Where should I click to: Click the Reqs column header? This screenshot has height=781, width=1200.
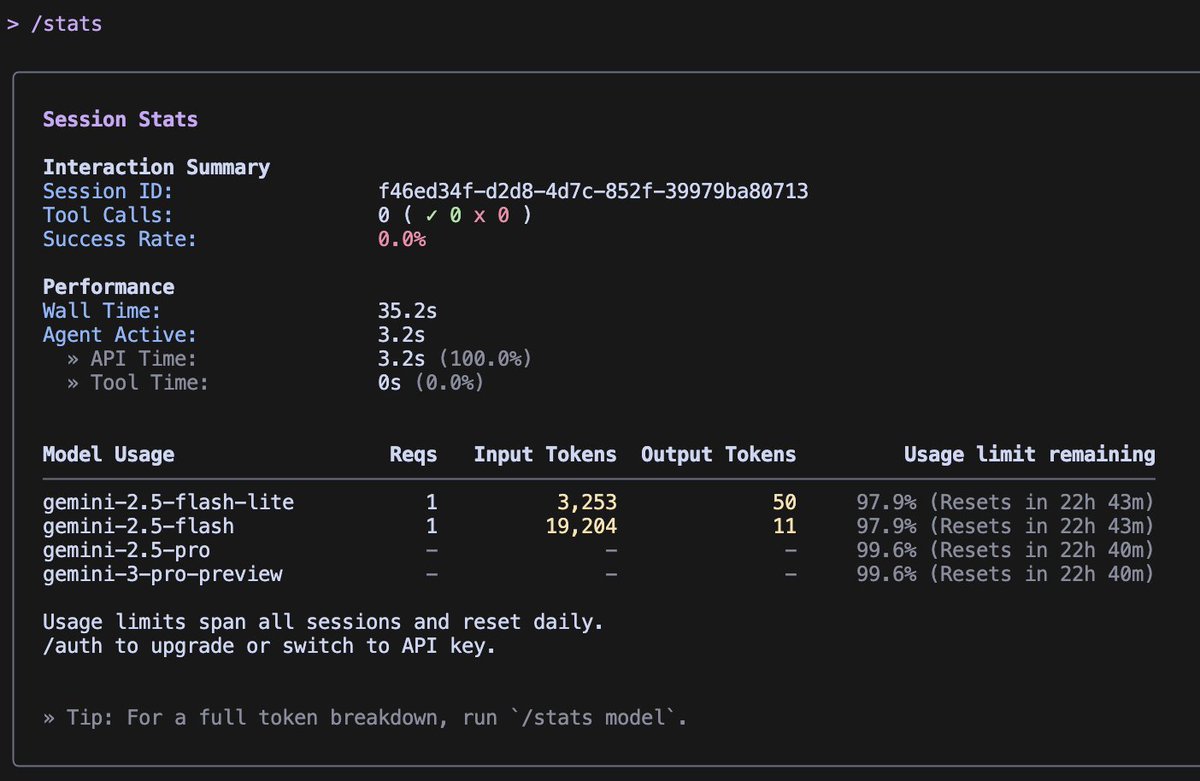pos(414,455)
